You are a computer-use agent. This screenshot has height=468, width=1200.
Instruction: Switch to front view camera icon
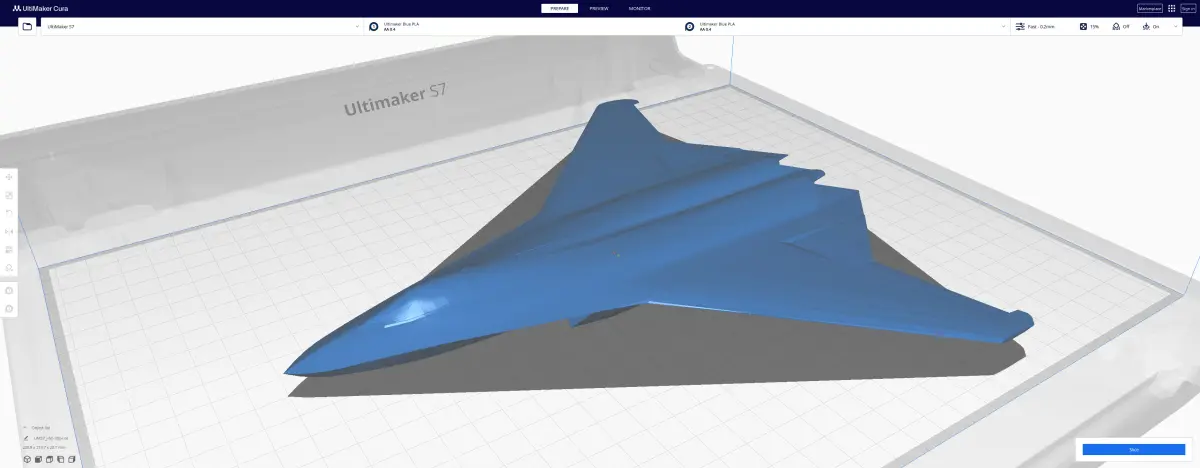pos(37,459)
